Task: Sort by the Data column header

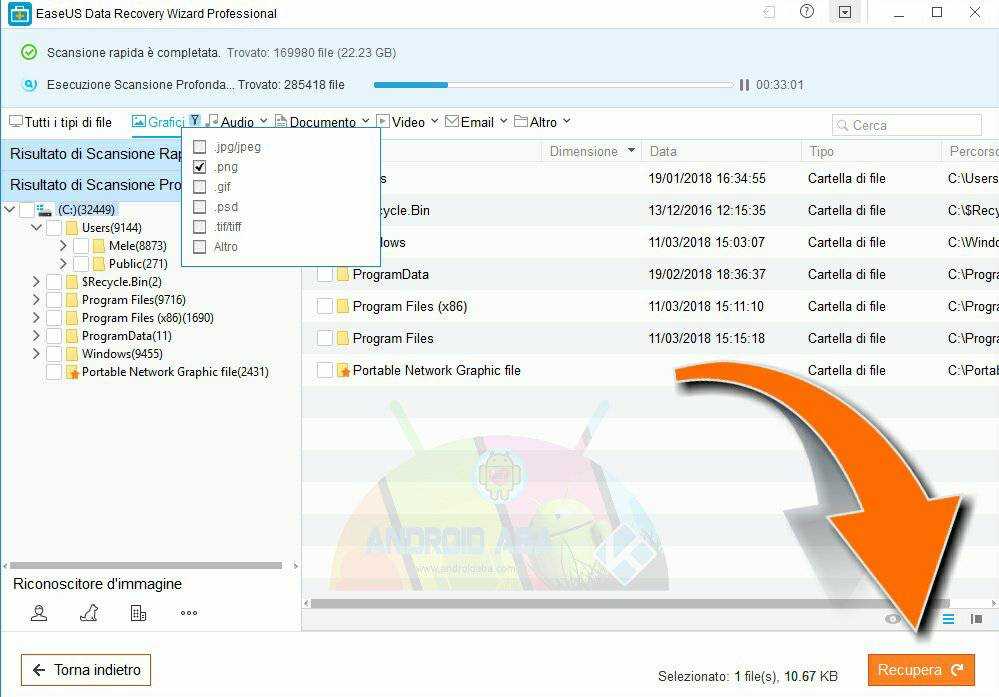Action: click(x=721, y=152)
